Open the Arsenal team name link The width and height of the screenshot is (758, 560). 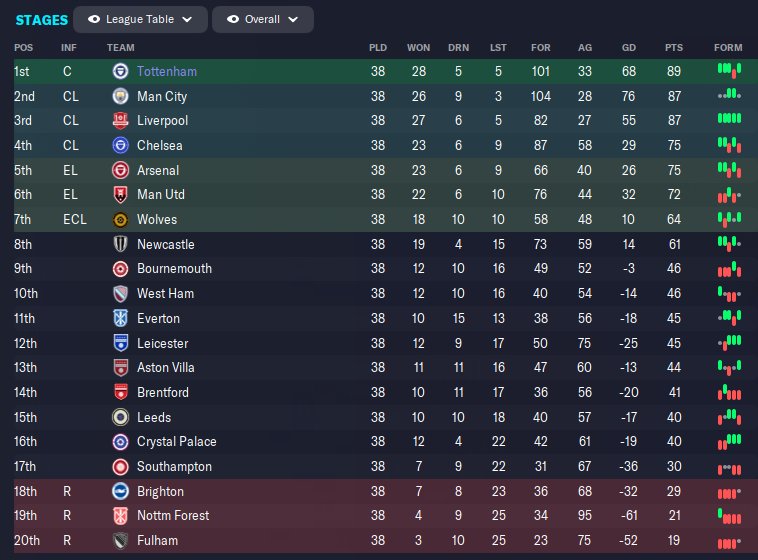pyautogui.click(x=158, y=170)
